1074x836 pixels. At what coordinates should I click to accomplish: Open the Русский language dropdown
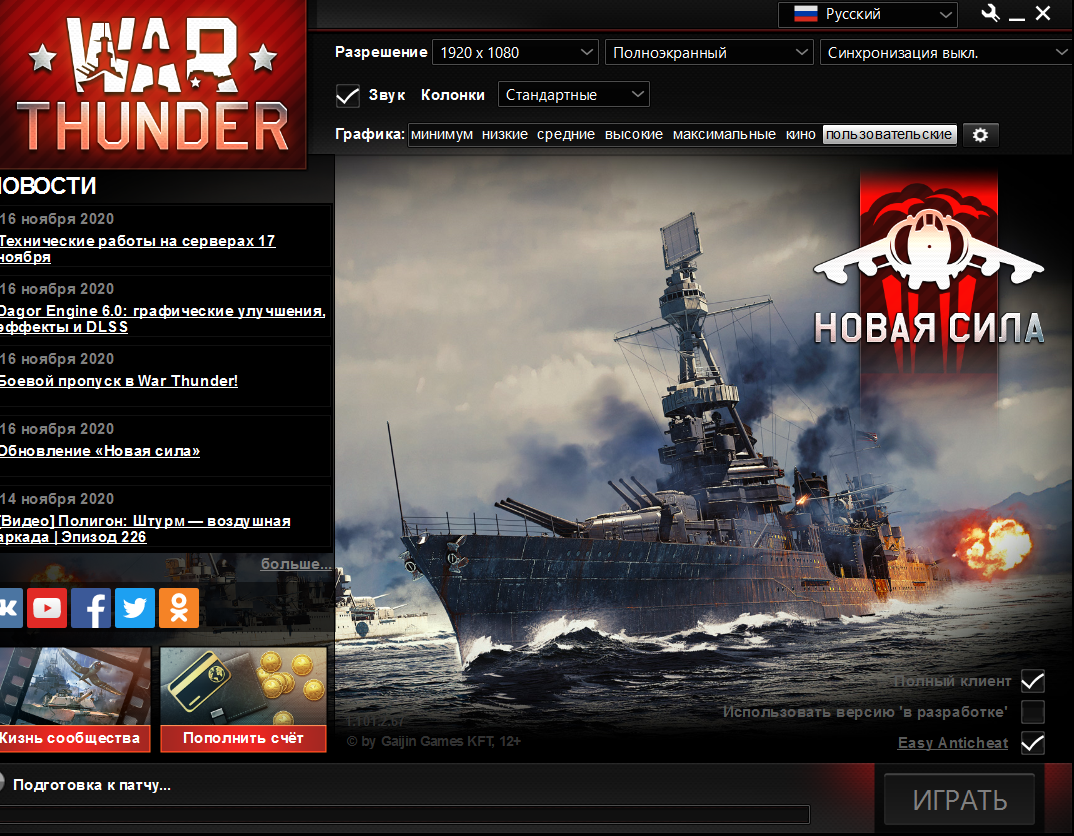[868, 14]
